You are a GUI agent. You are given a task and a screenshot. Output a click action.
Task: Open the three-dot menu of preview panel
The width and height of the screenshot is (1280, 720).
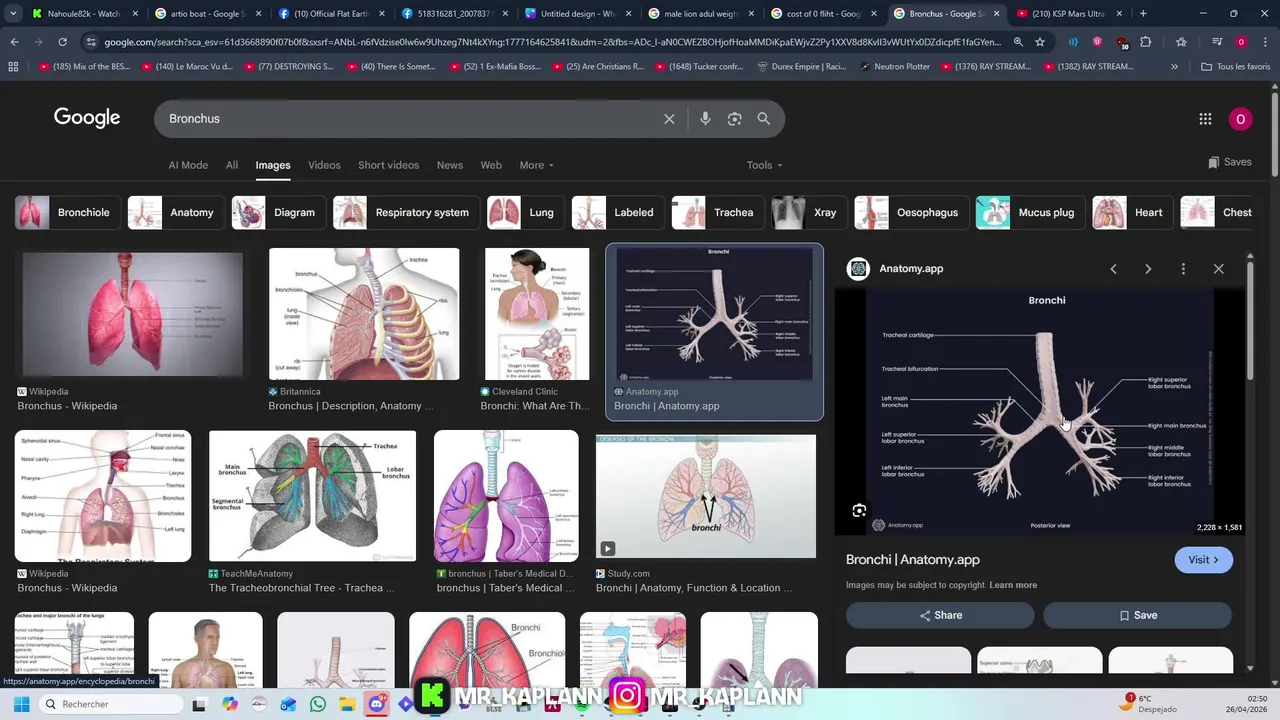click(x=1183, y=269)
